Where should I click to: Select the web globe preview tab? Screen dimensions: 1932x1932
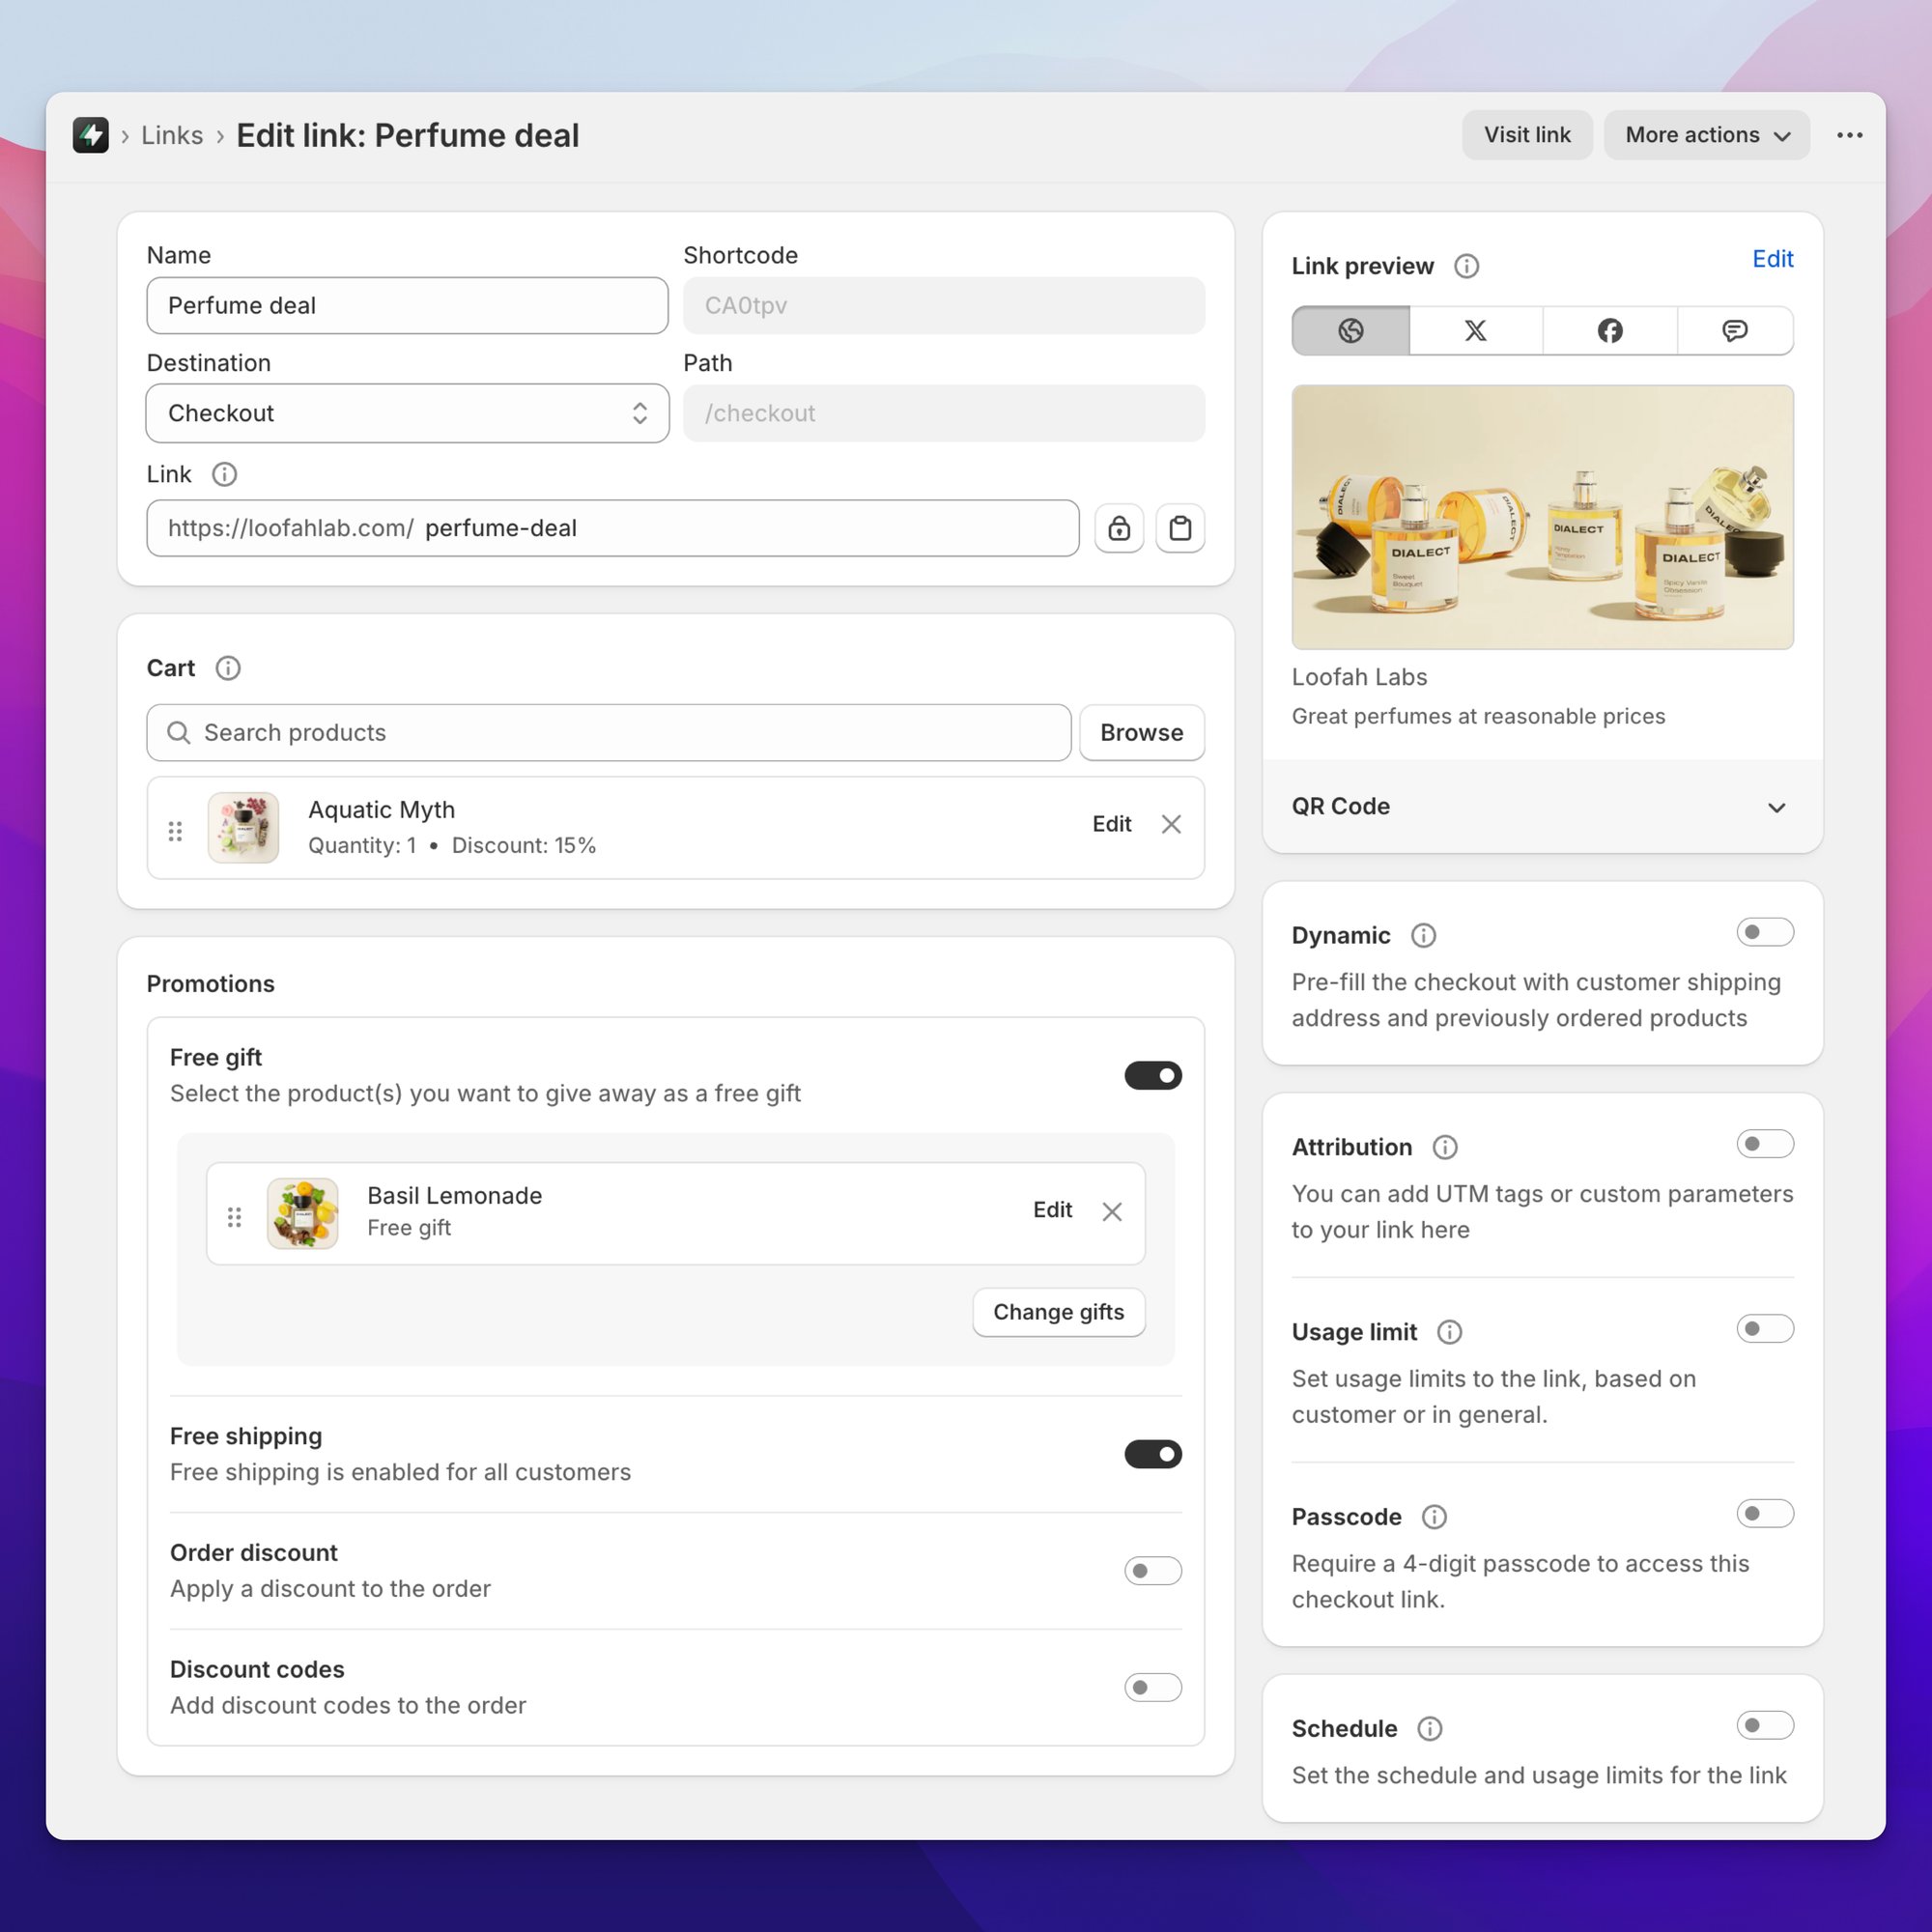point(1350,331)
